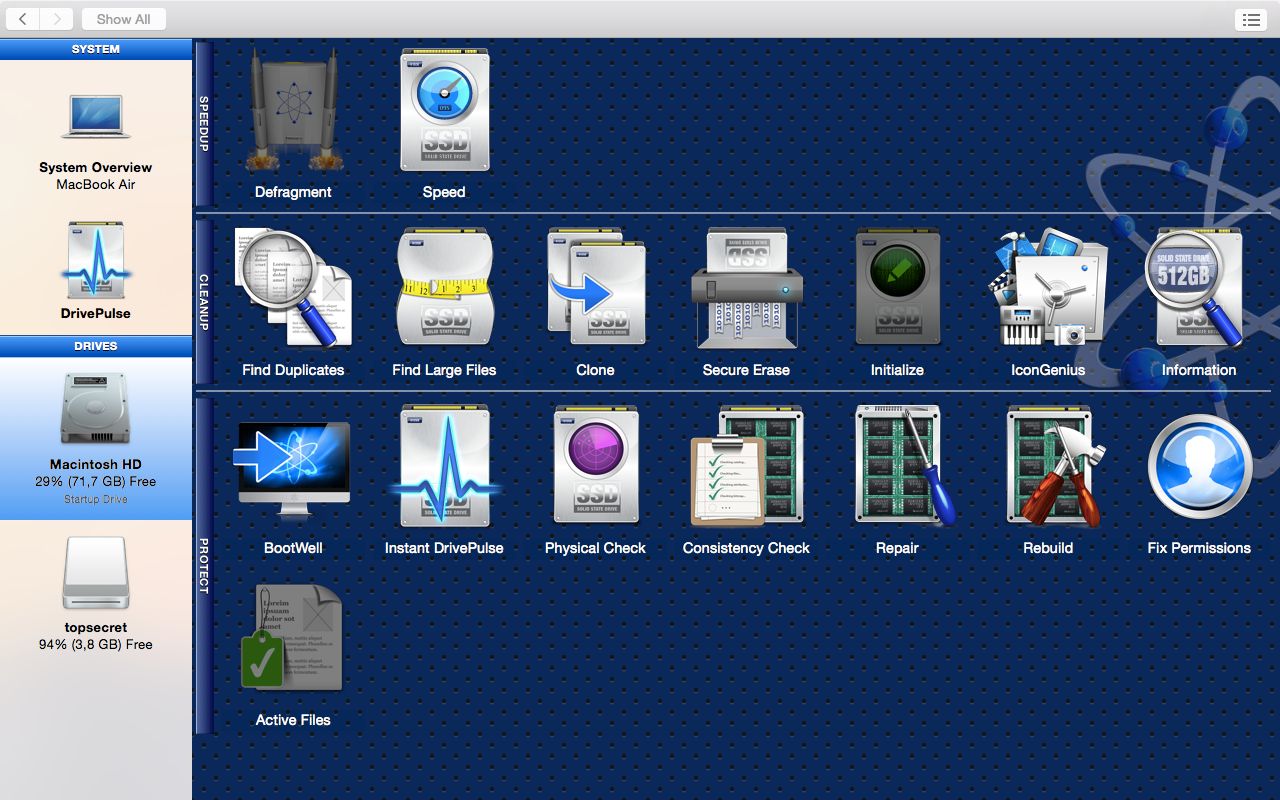Go forward with the right arrow button
Viewport: 1280px width, 800px height.
click(57, 19)
